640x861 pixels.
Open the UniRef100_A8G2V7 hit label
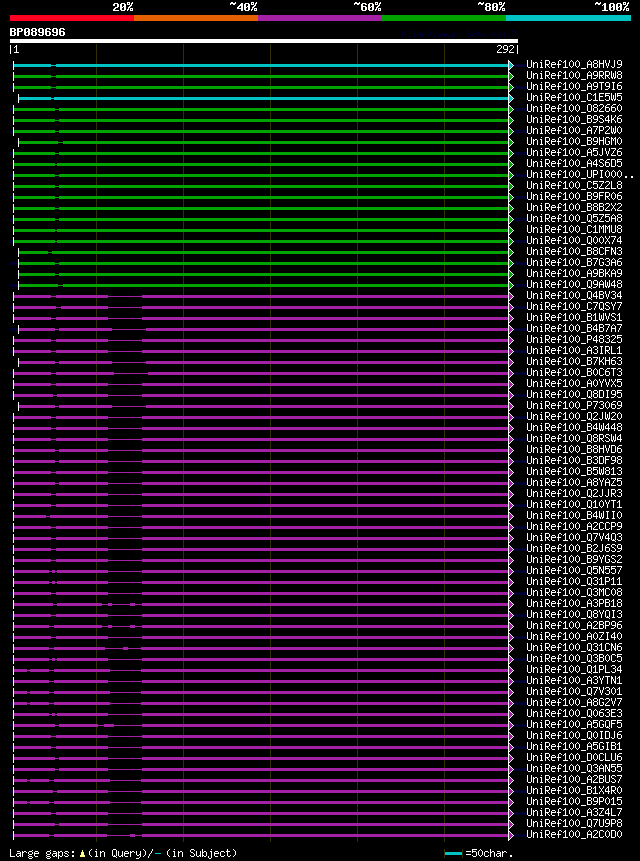click(574, 702)
